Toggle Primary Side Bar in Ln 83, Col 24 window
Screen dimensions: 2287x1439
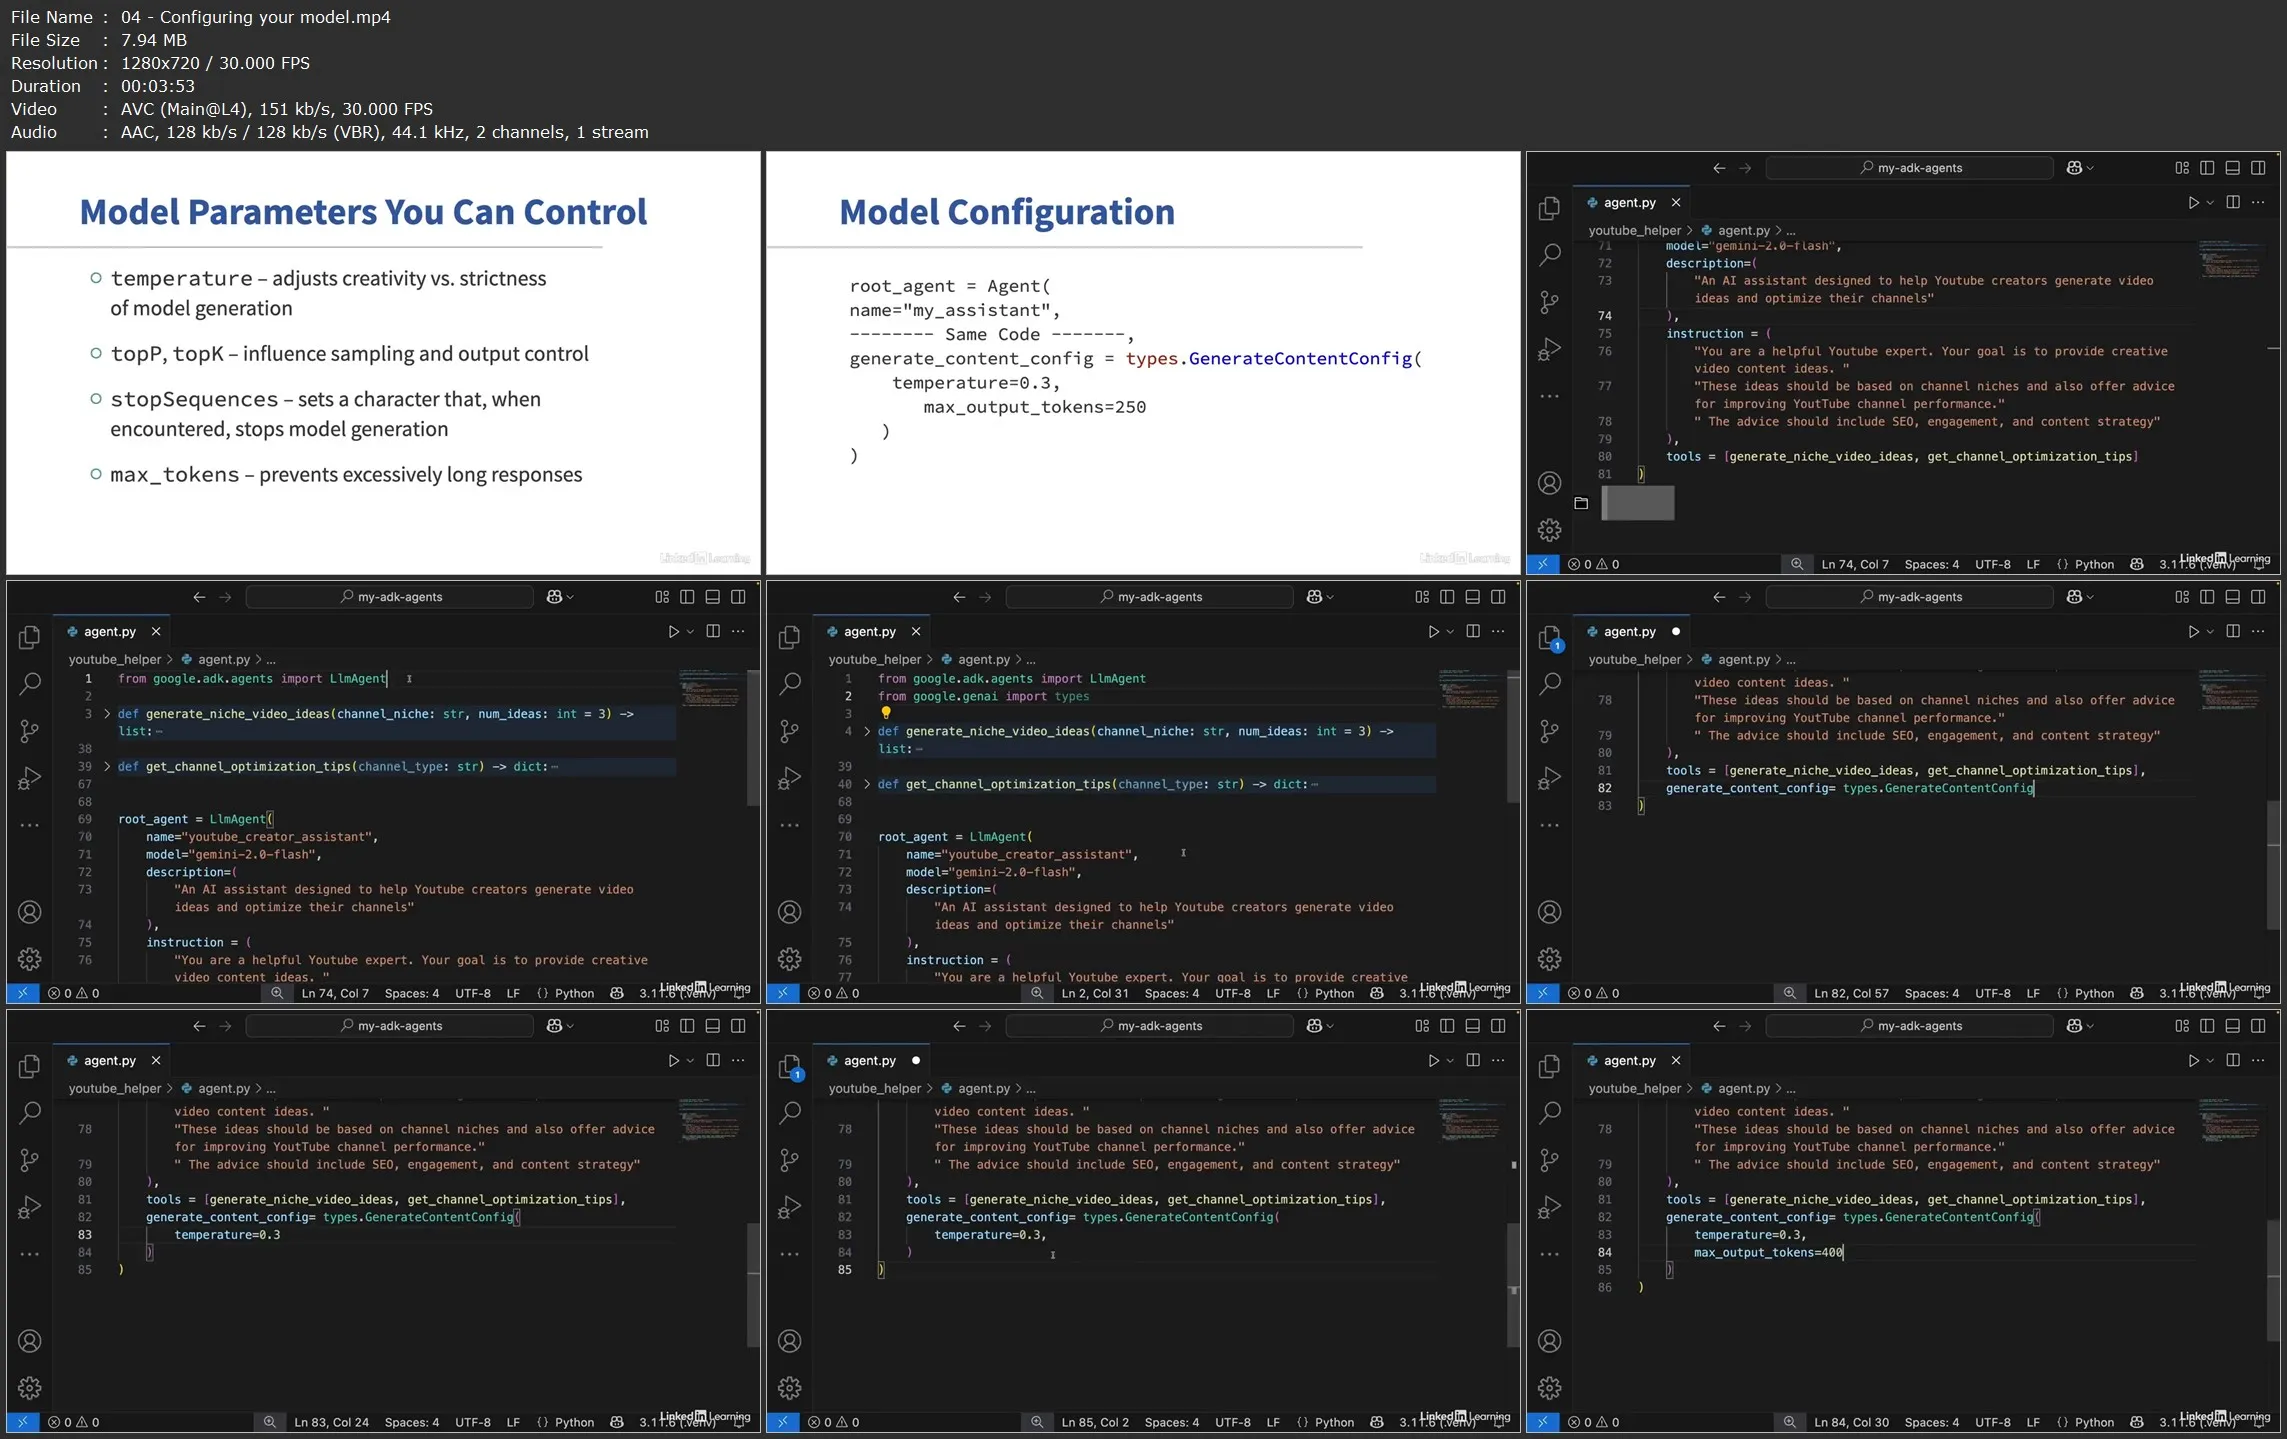(687, 1025)
